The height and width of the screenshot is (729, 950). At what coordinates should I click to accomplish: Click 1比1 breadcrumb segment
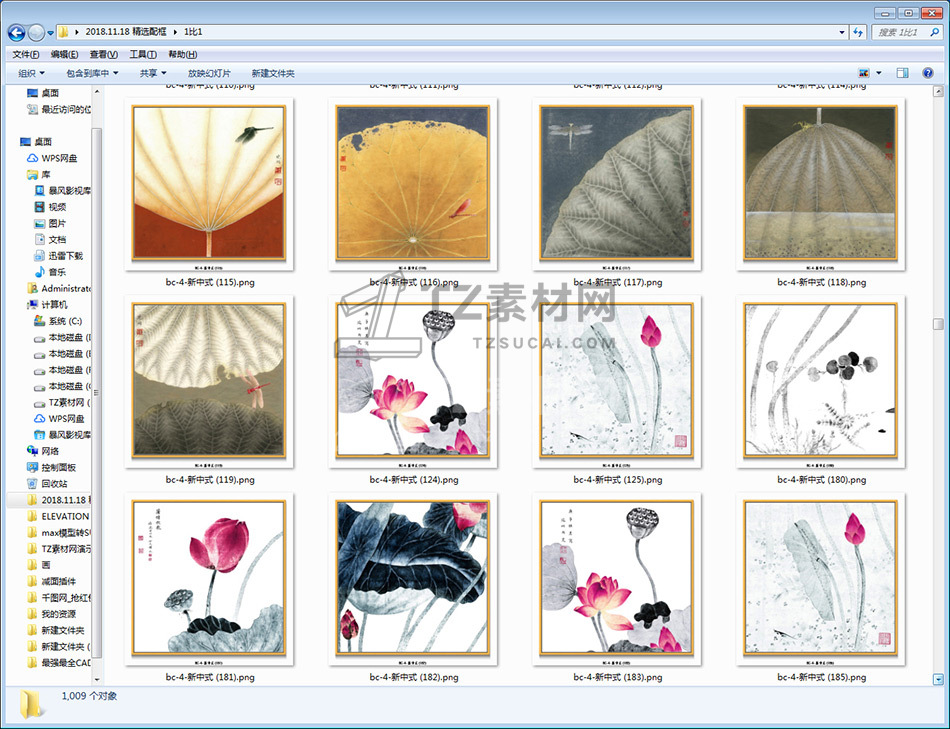tap(193, 32)
